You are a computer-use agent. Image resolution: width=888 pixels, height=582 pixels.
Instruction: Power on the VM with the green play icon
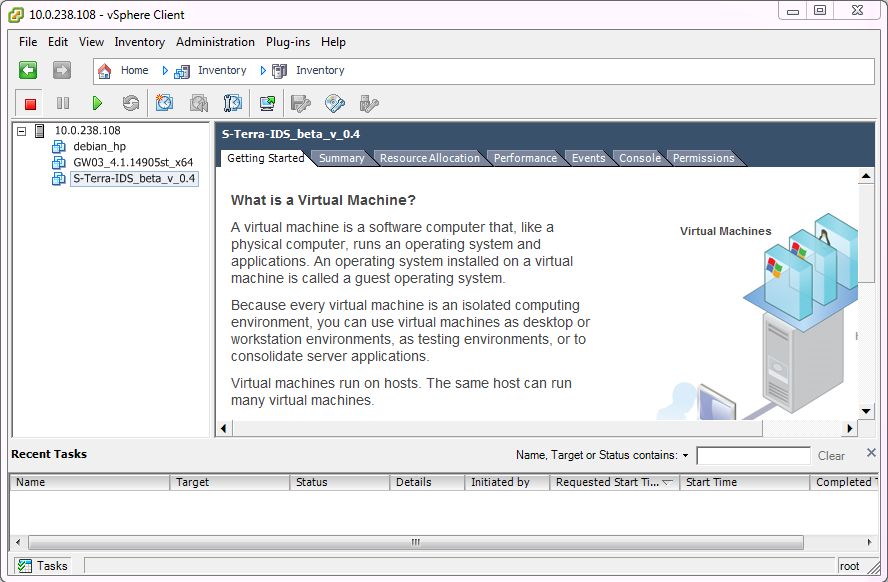[x=97, y=103]
